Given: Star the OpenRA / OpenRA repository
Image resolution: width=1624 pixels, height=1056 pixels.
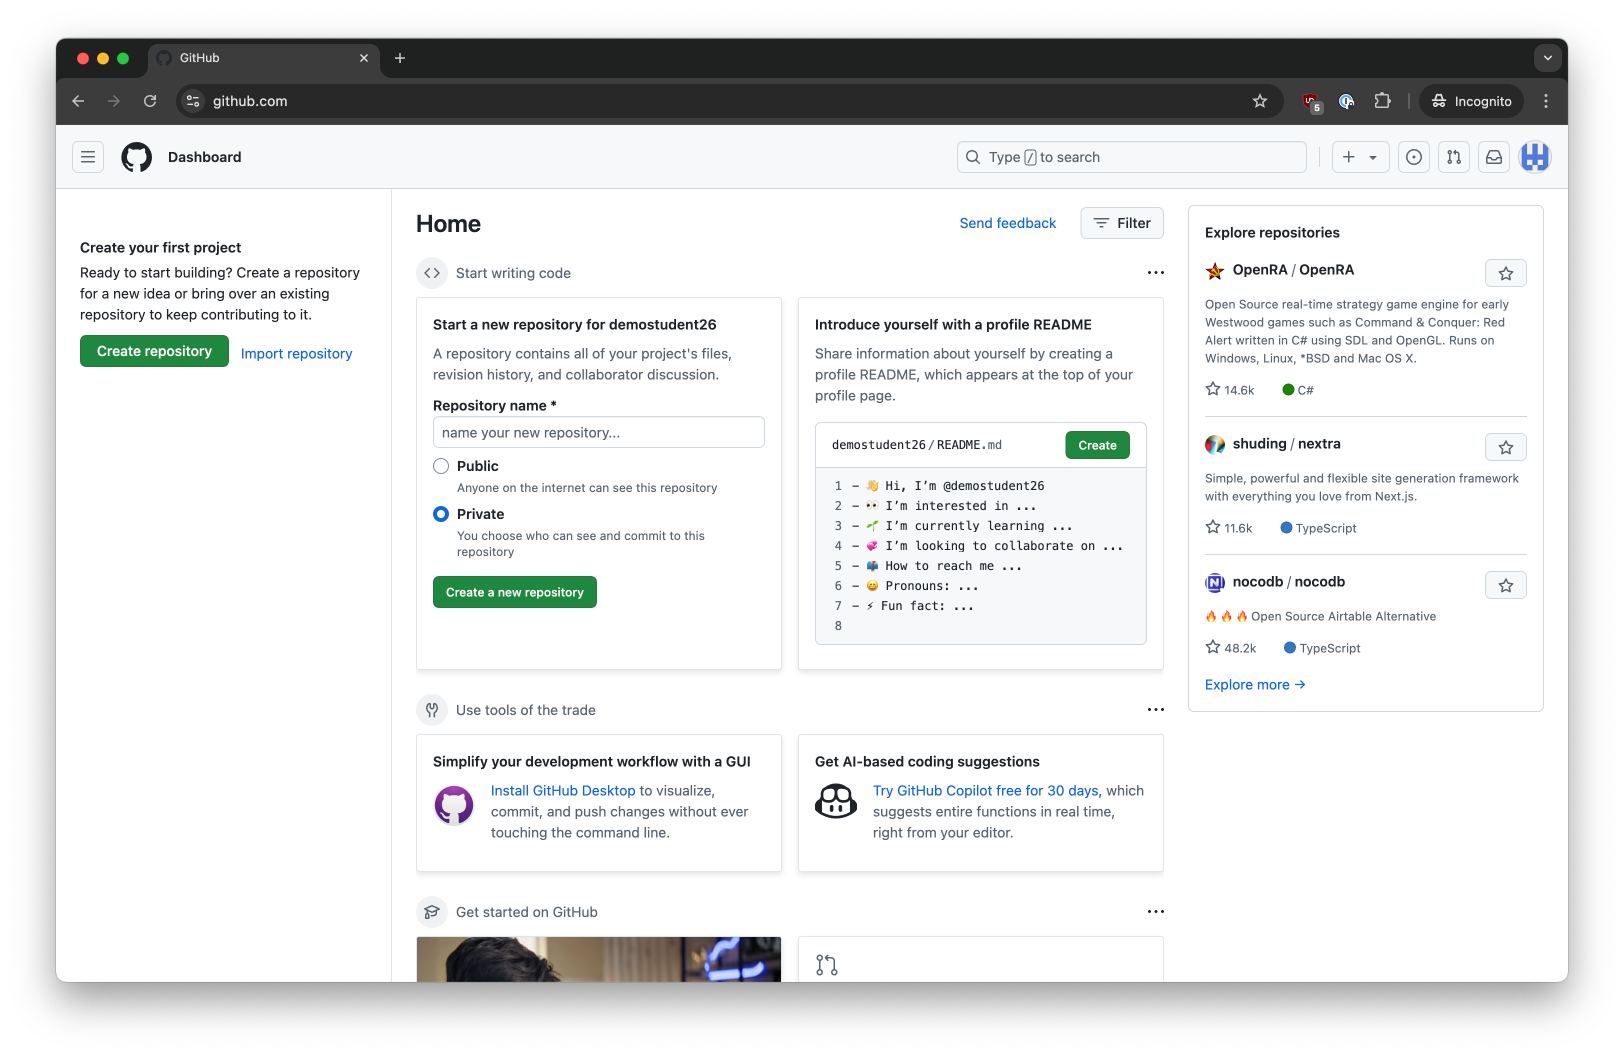Looking at the screenshot, I should [x=1506, y=273].
